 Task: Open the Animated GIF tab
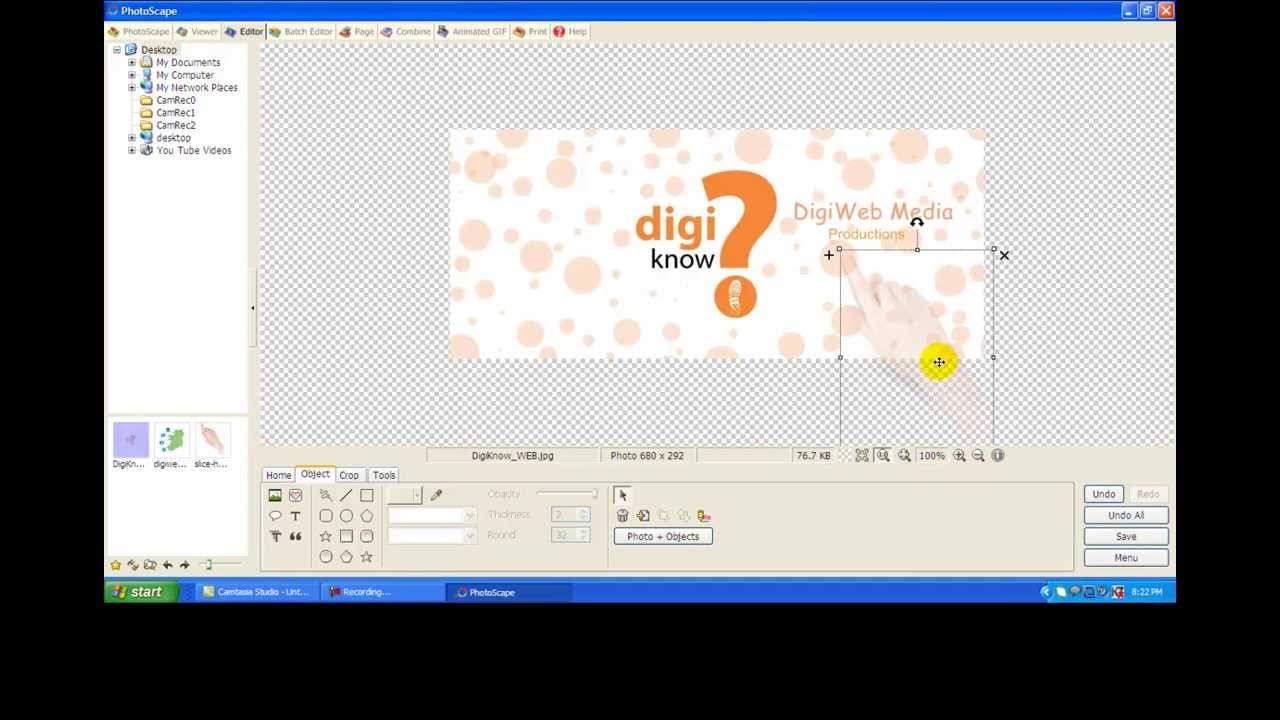click(472, 31)
